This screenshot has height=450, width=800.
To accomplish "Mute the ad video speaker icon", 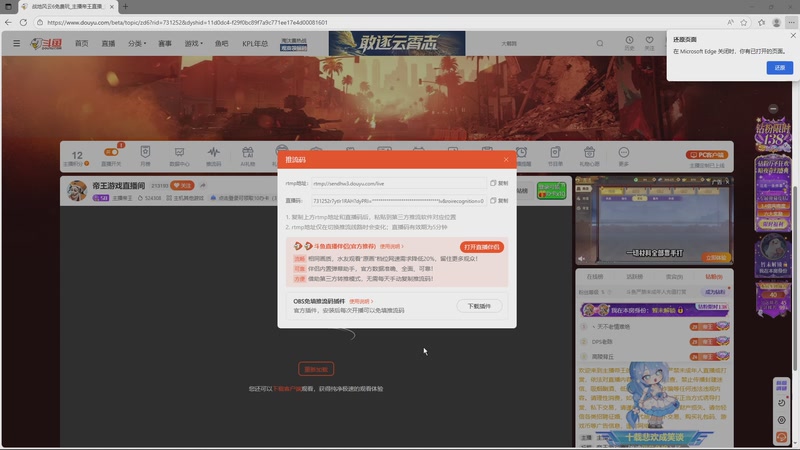I will [x=582, y=259].
